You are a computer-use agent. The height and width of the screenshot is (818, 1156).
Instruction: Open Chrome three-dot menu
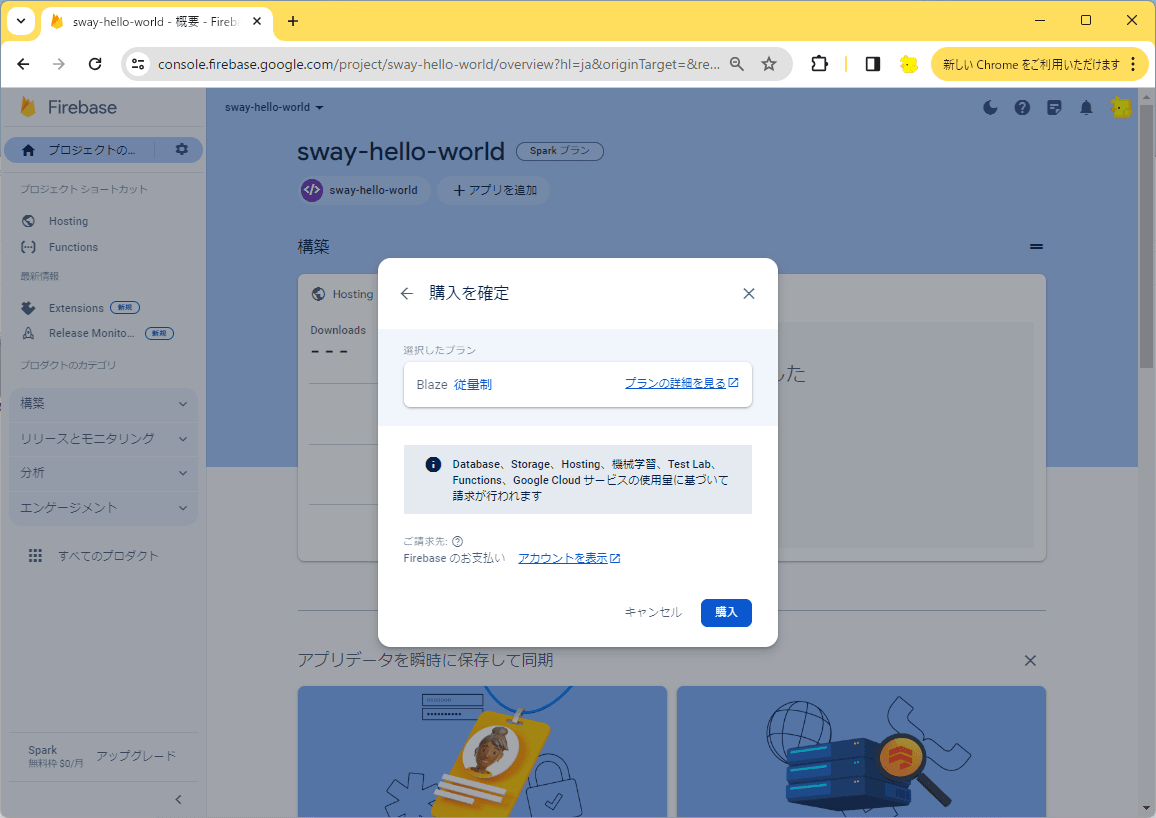click(x=1133, y=64)
